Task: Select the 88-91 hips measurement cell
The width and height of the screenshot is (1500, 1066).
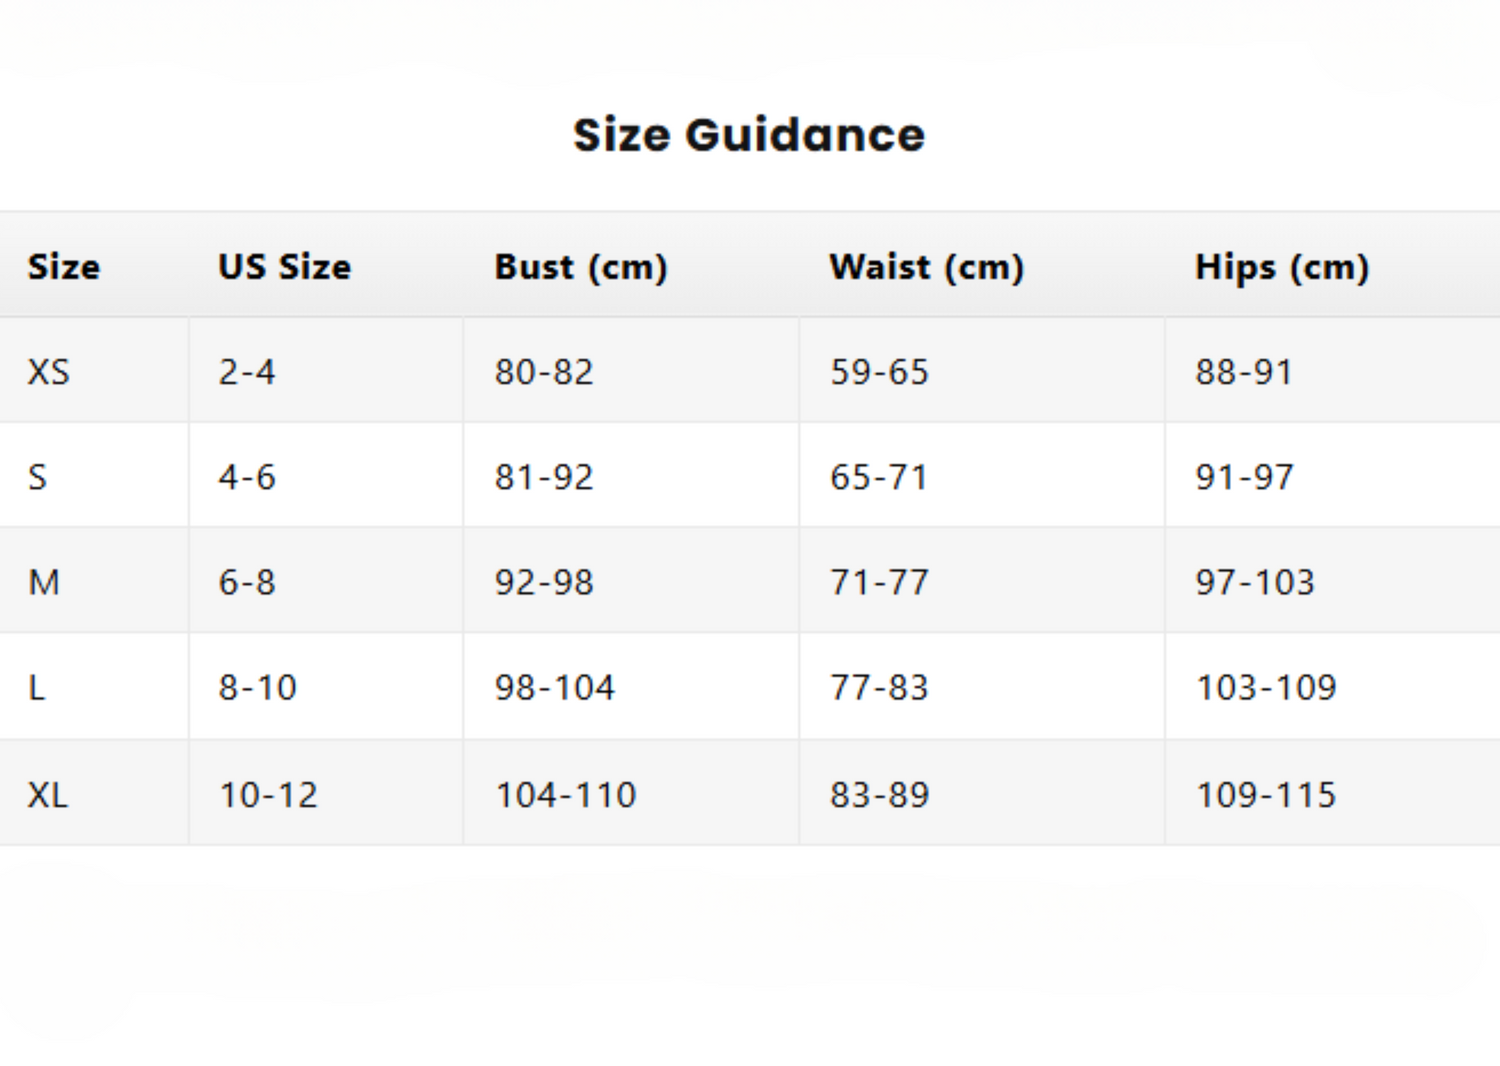Action: coord(1244,372)
